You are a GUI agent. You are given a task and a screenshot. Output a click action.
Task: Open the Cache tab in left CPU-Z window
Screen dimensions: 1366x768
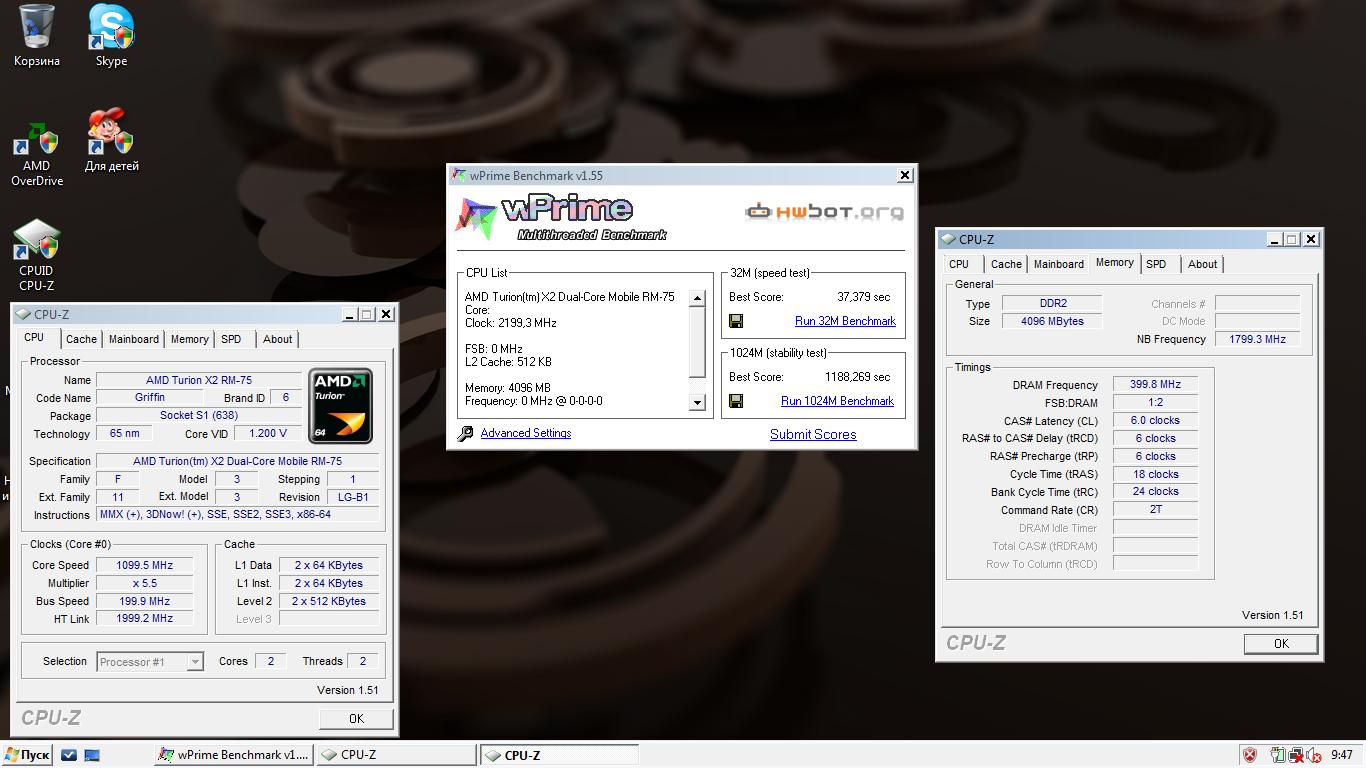point(81,339)
